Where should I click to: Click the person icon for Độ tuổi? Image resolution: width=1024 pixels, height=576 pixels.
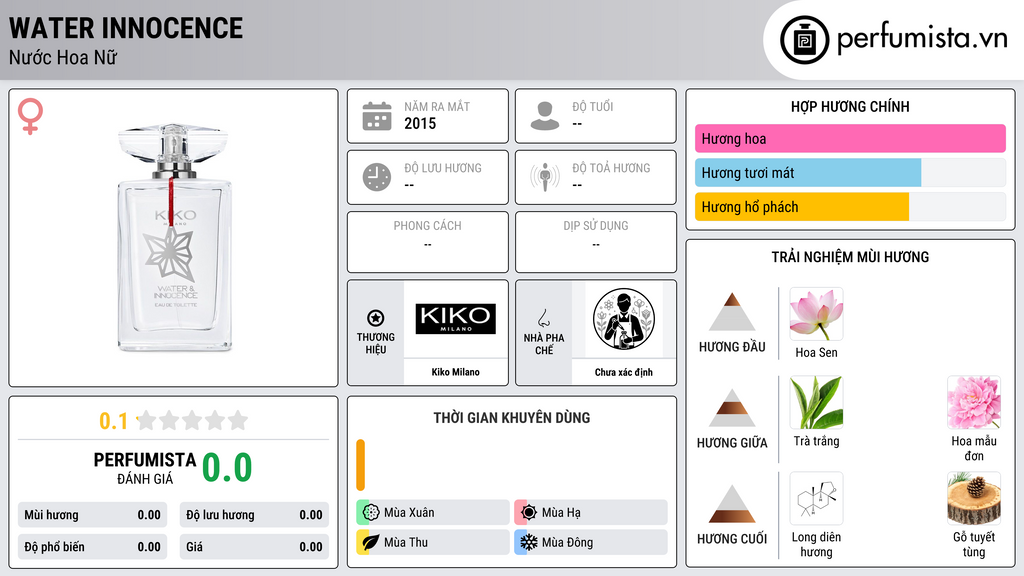[x=545, y=116]
